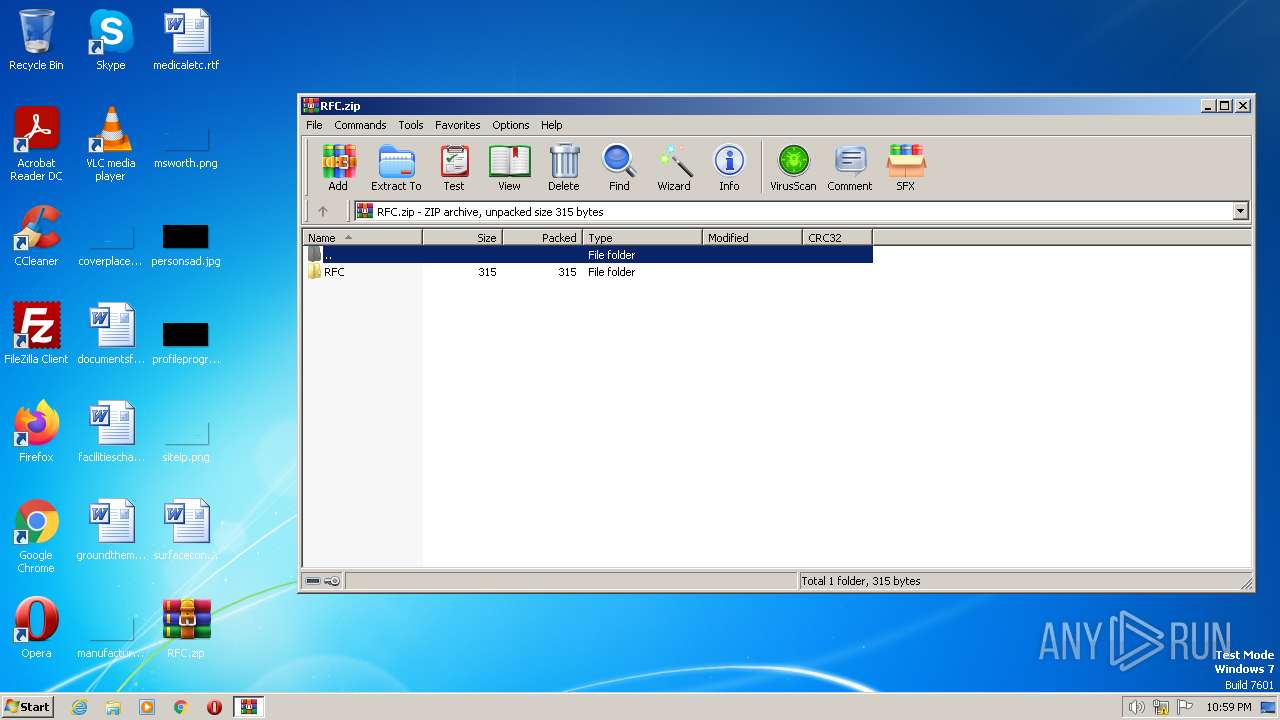Open the Favorites menu
The height and width of the screenshot is (720, 1280).
(458, 125)
